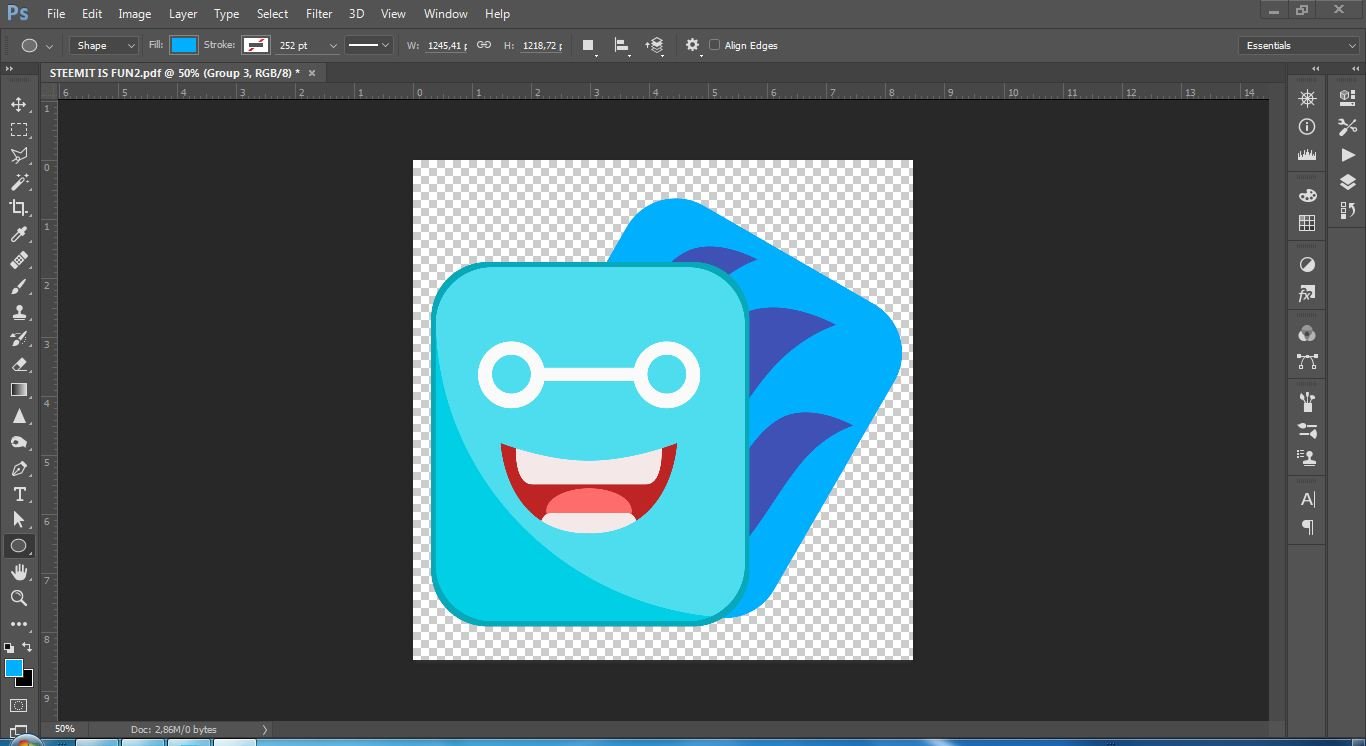Select the Sharpen tool
The height and width of the screenshot is (746, 1366).
click(19, 416)
